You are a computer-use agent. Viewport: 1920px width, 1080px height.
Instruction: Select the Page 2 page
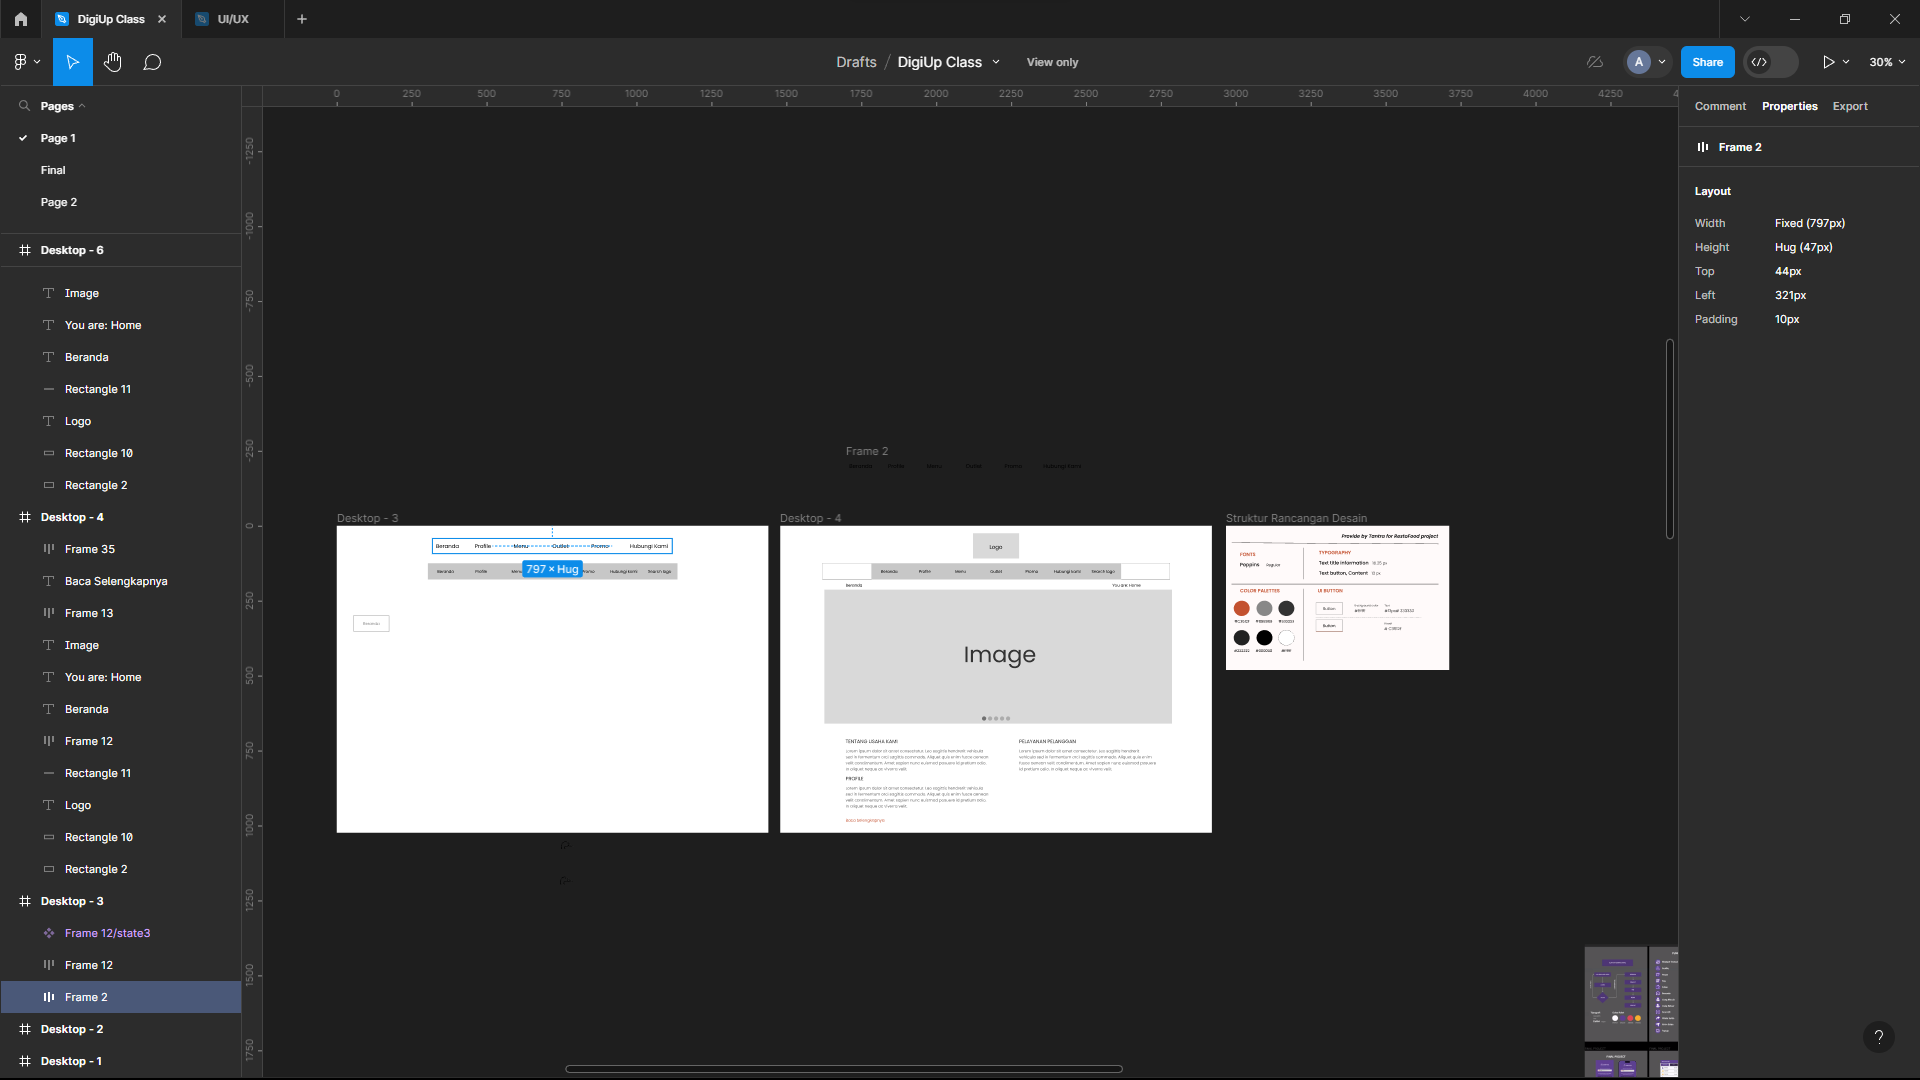point(58,202)
